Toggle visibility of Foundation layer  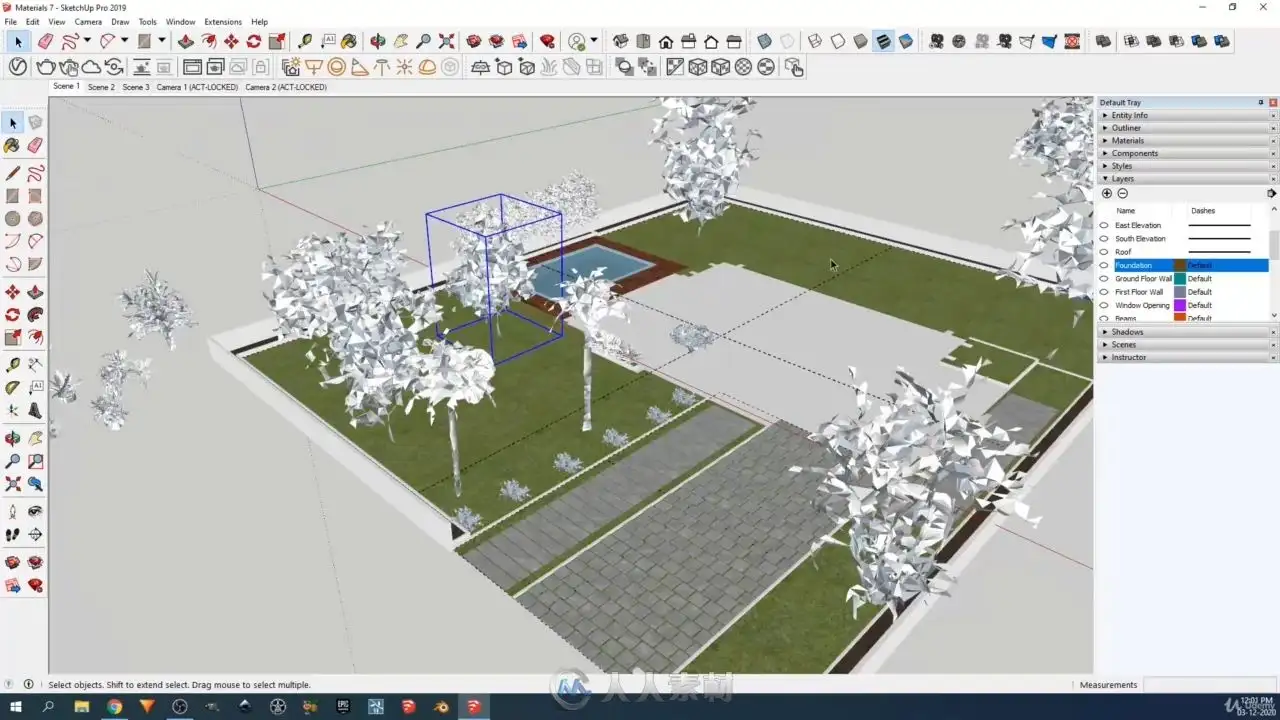pos(1104,266)
